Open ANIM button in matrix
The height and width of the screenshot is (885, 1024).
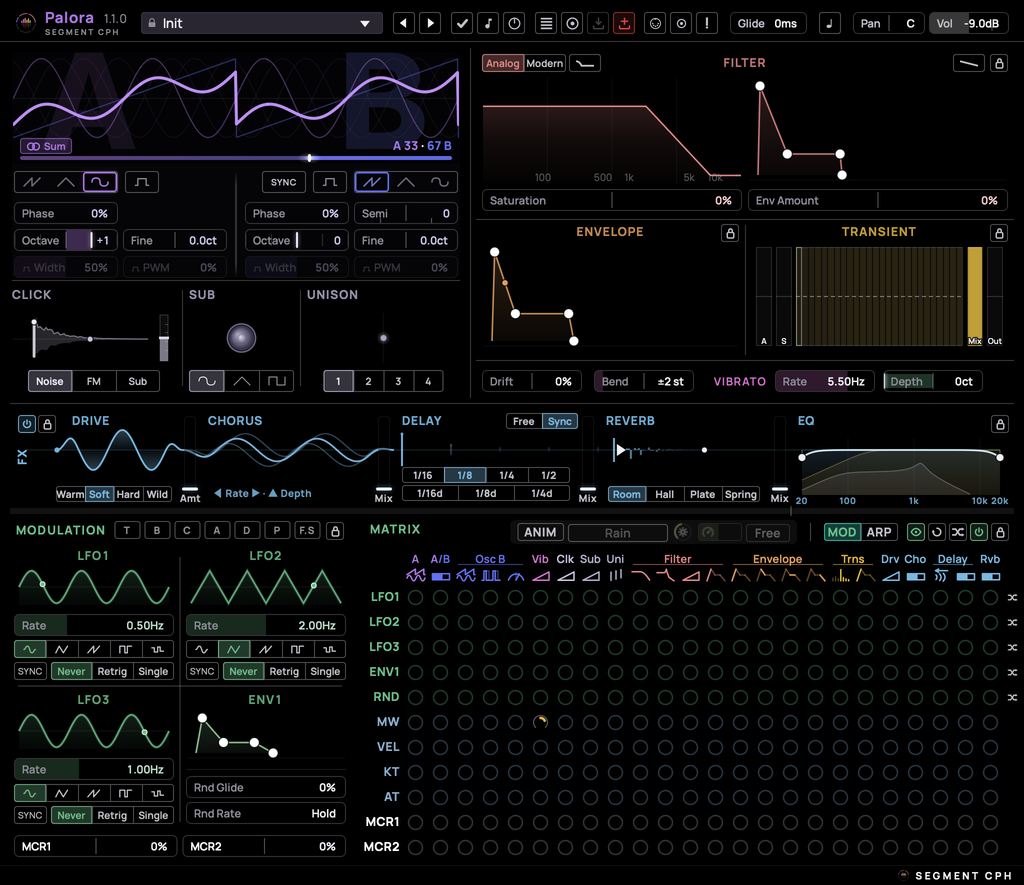540,532
